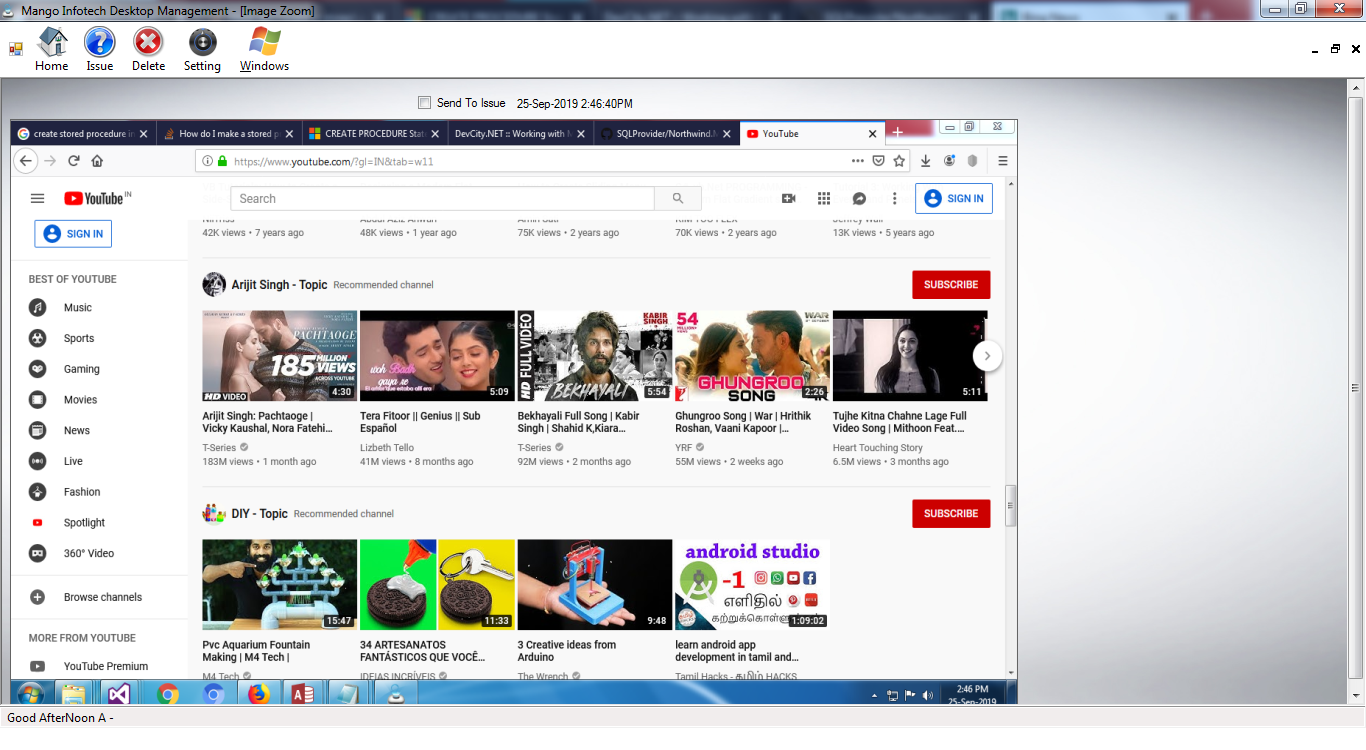This screenshot has height=750, width=1366.
Task: Open News in sidebar
Action: tap(100, 430)
